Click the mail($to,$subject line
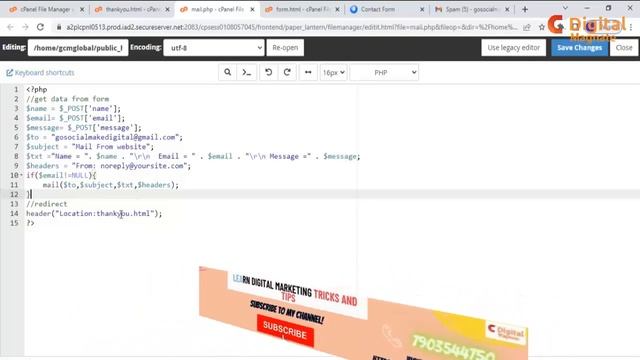The width and height of the screenshot is (640, 360). click(x=111, y=184)
